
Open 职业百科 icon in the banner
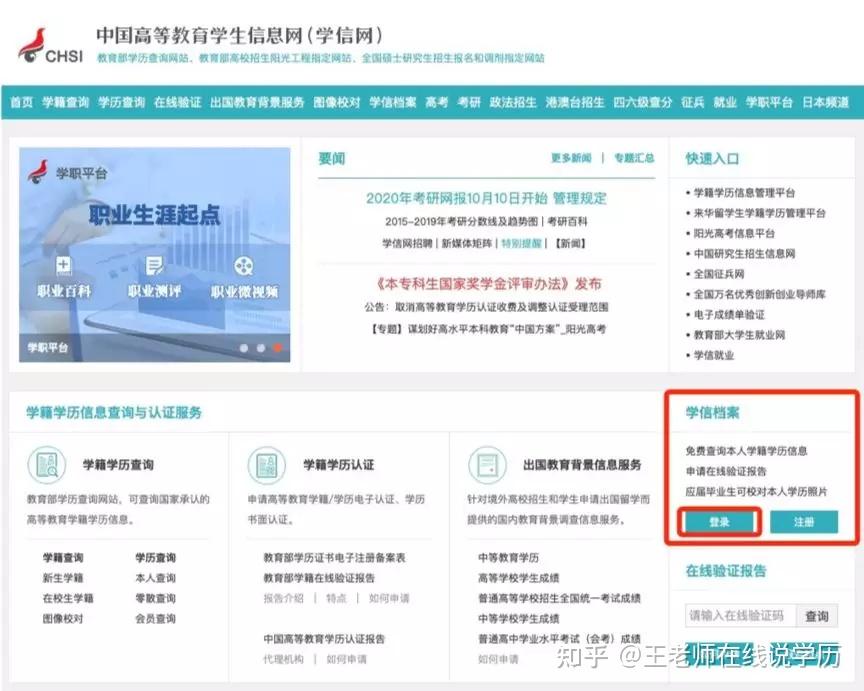[64, 266]
